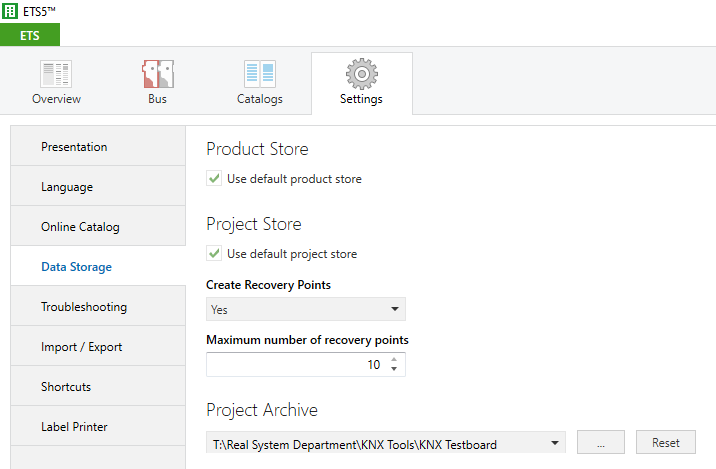The width and height of the screenshot is (716, 469).
Task: Open the Shortcuts settings section
Action: tap(98, 386)
